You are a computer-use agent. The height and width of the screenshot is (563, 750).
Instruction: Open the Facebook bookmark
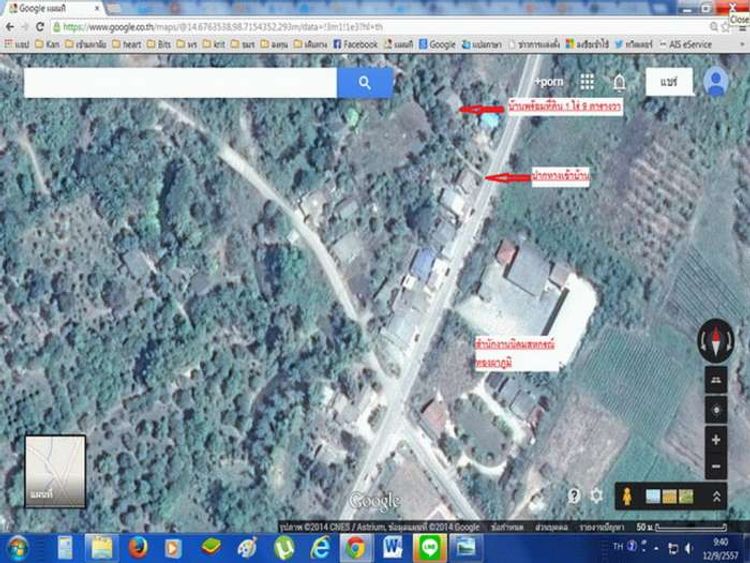coord(355,45)
